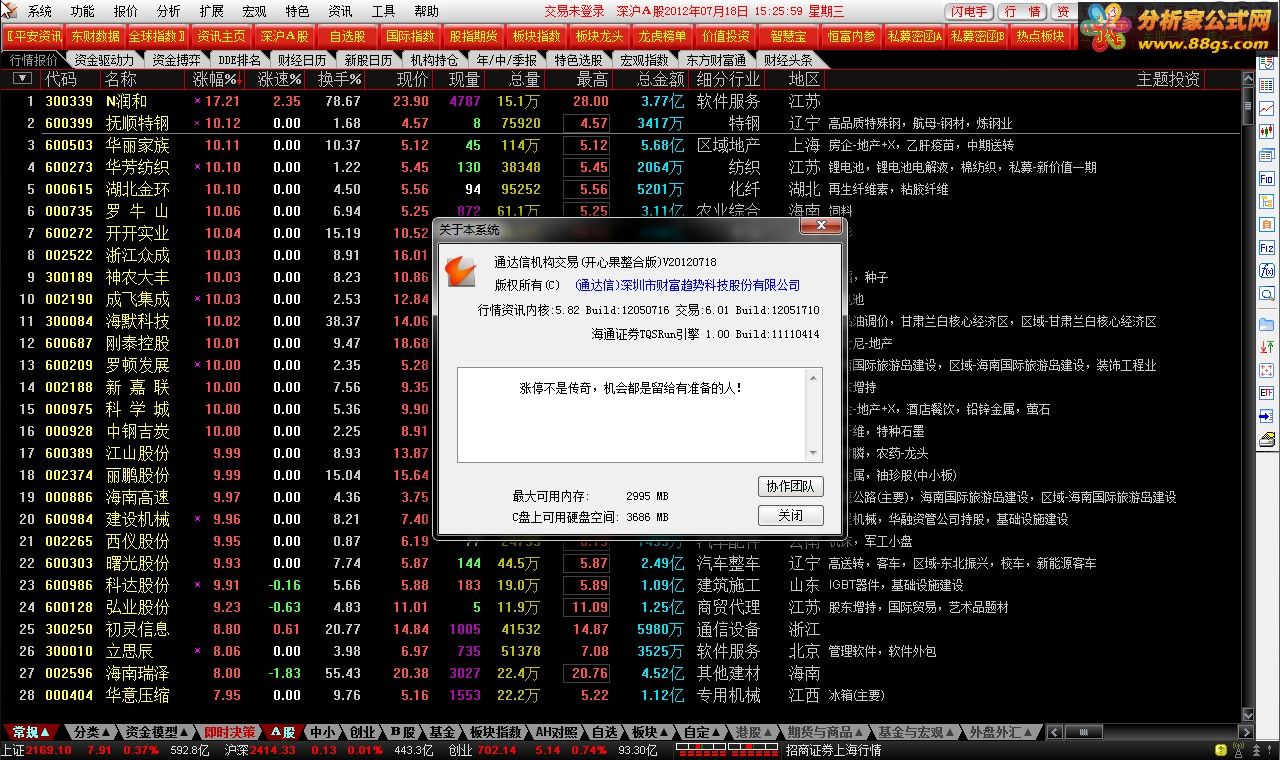
Task: Open the 帮助 menu
Action: (x=426, y=11)
